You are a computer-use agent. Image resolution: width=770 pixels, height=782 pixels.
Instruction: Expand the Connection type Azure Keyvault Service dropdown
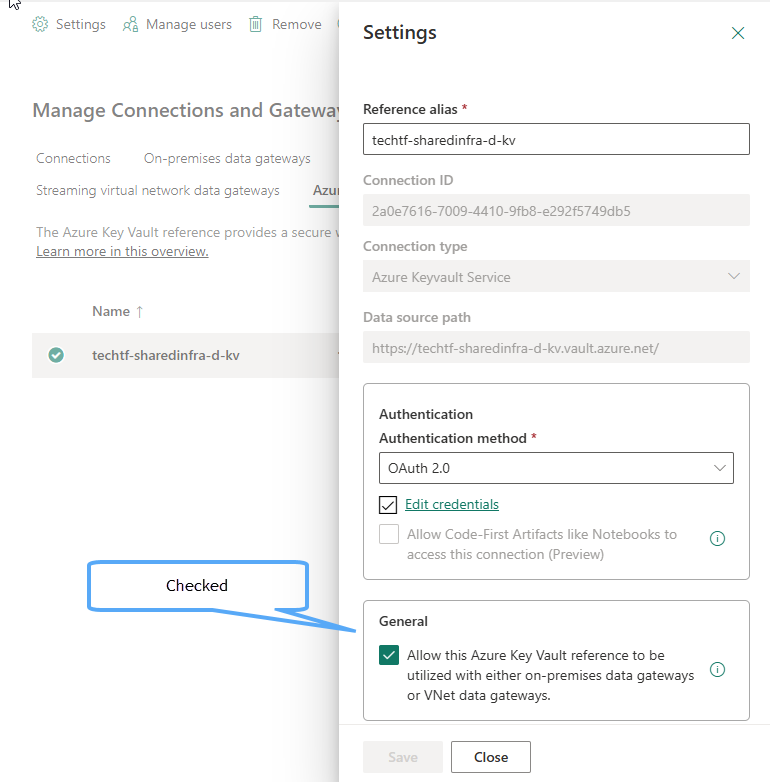(556, 276)
